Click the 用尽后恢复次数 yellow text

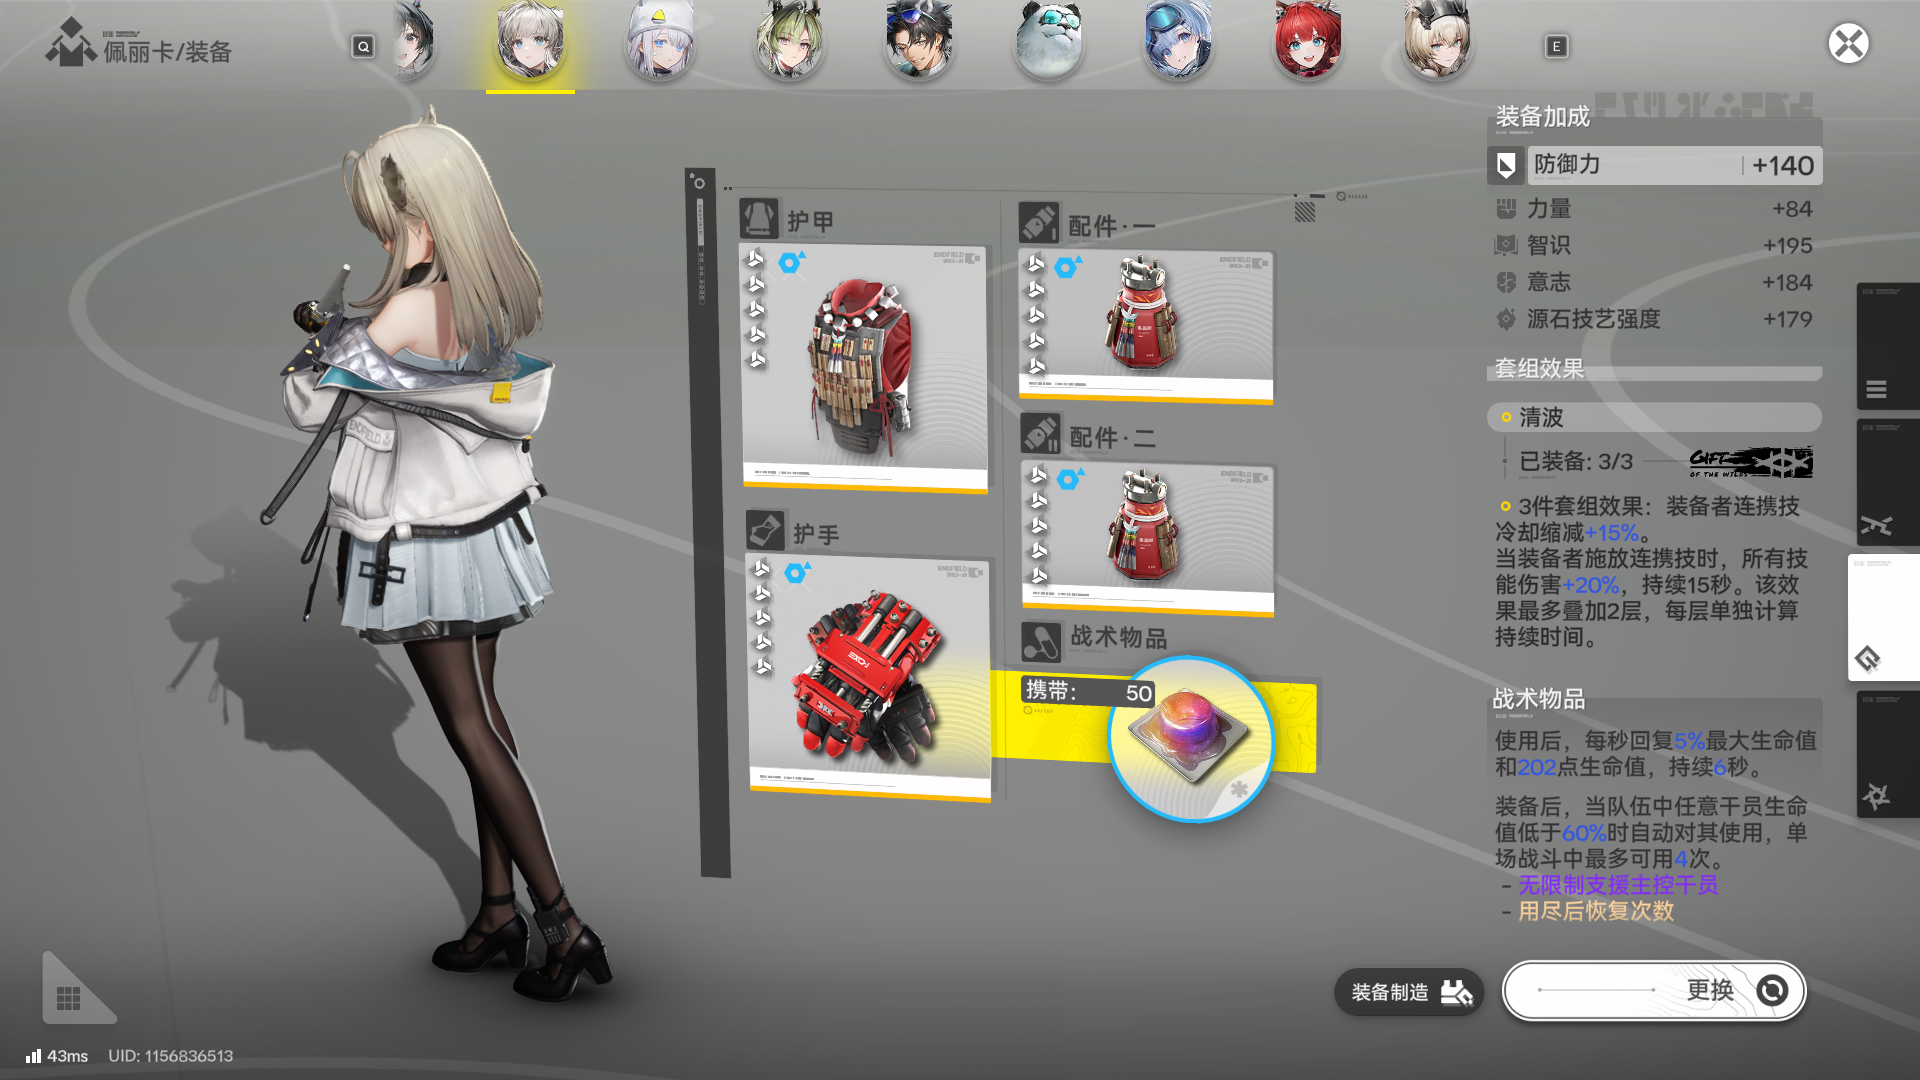coord(1596,911)
